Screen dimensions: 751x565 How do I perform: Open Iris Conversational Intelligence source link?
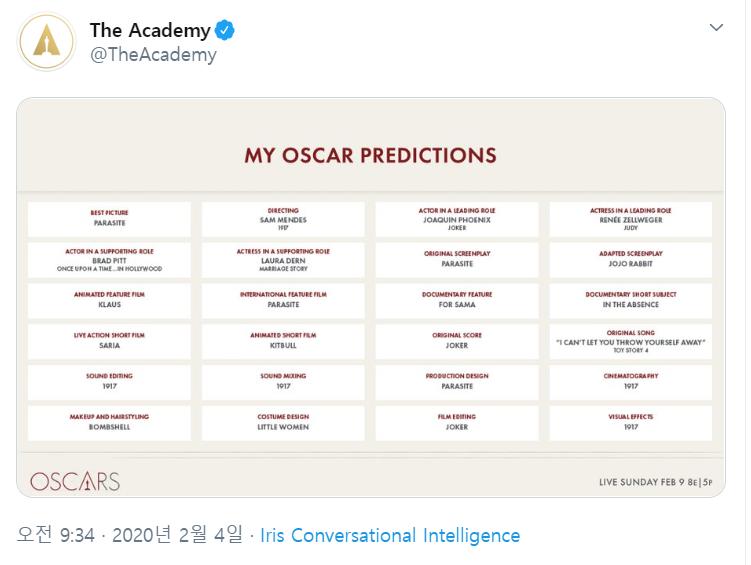click(x=390, y=535)
